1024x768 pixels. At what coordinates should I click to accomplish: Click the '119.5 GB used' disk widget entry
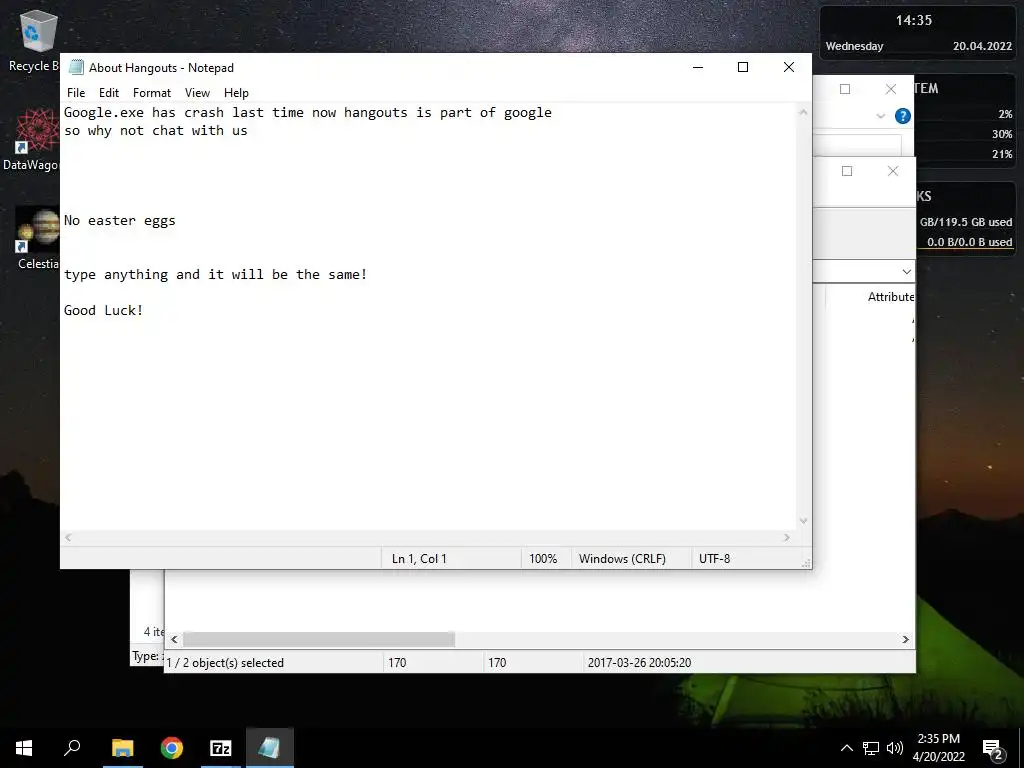(966, 222)
